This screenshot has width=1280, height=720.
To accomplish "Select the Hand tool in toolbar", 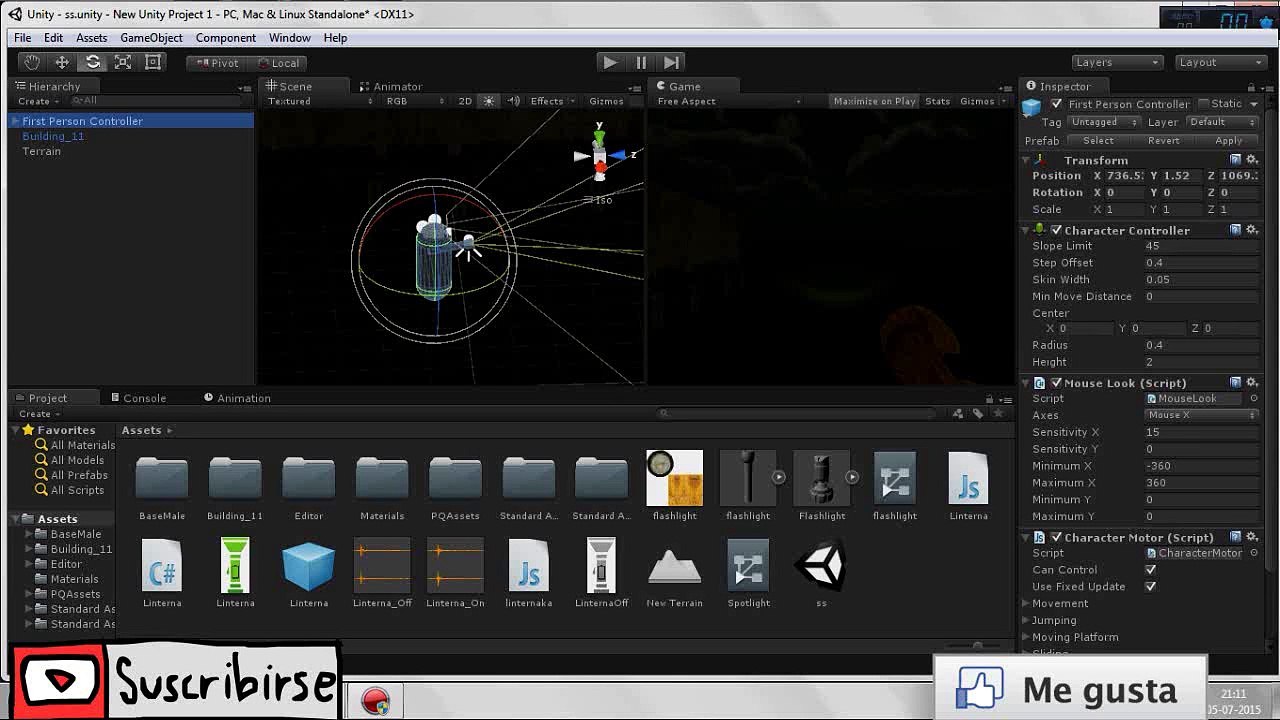I will click(x=31, y=62).
